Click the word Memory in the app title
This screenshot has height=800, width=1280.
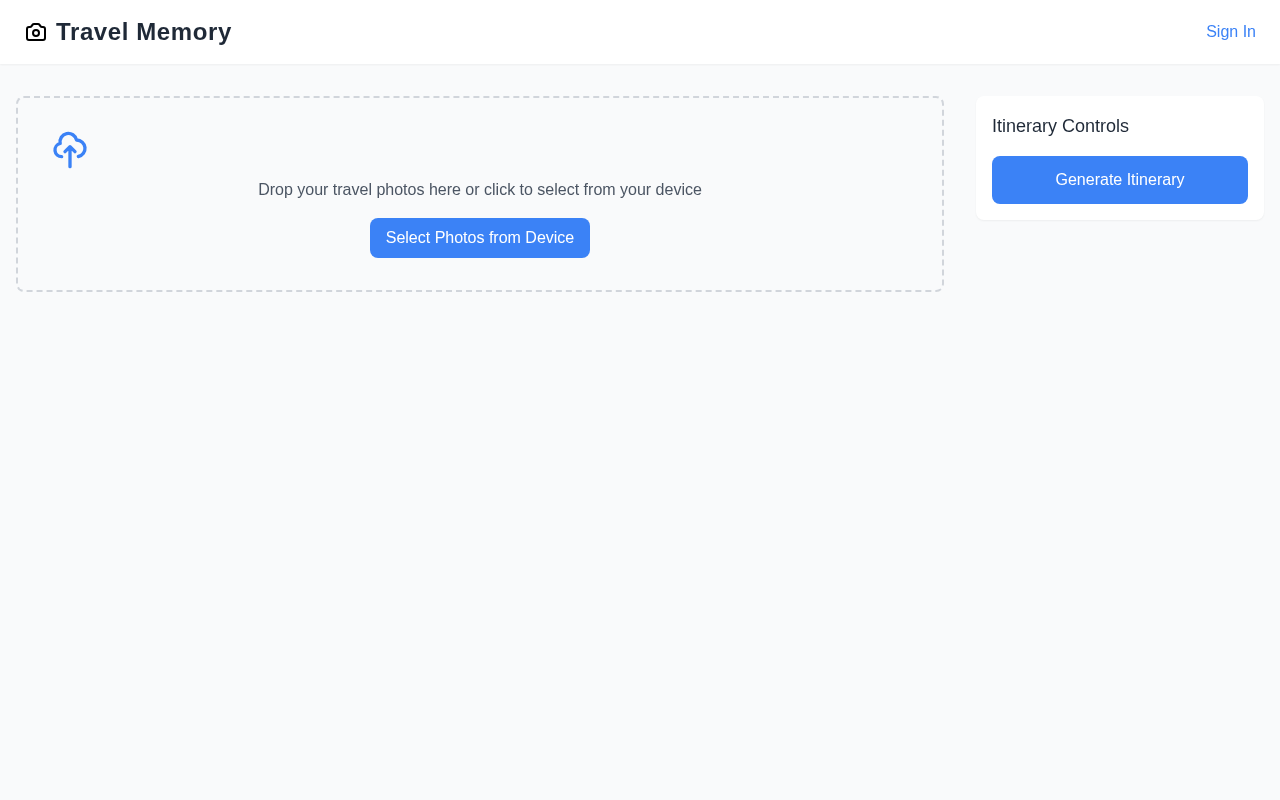pos(183,32)
